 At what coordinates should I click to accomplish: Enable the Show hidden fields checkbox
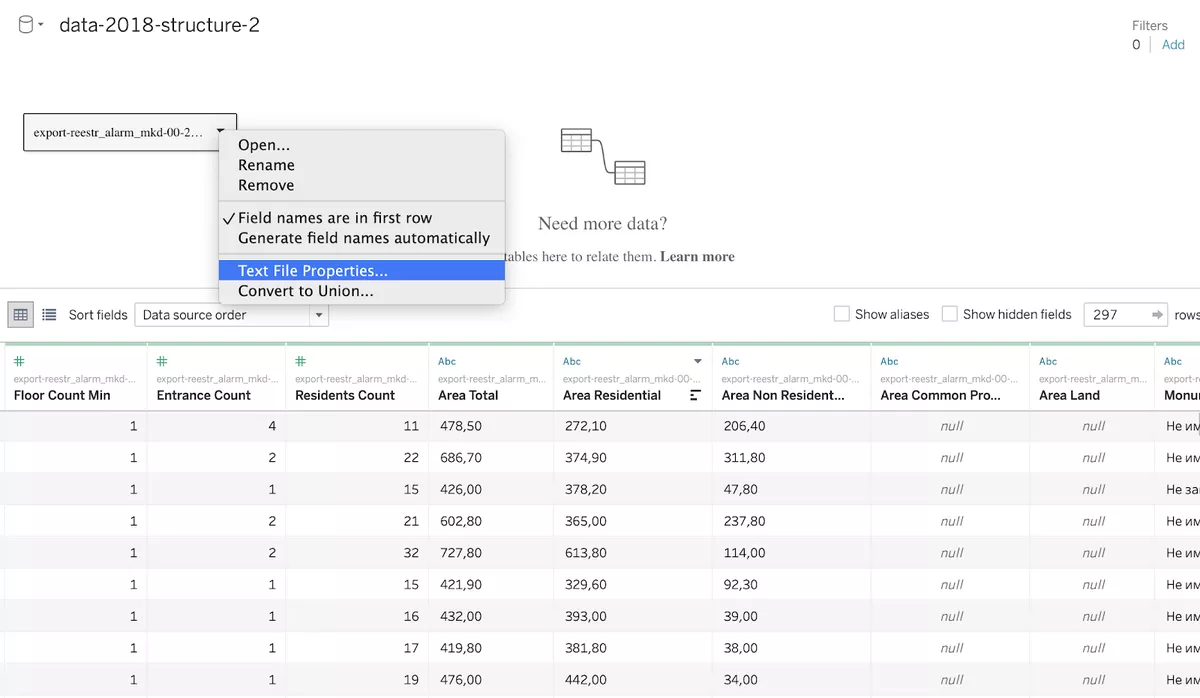(950, 314)
